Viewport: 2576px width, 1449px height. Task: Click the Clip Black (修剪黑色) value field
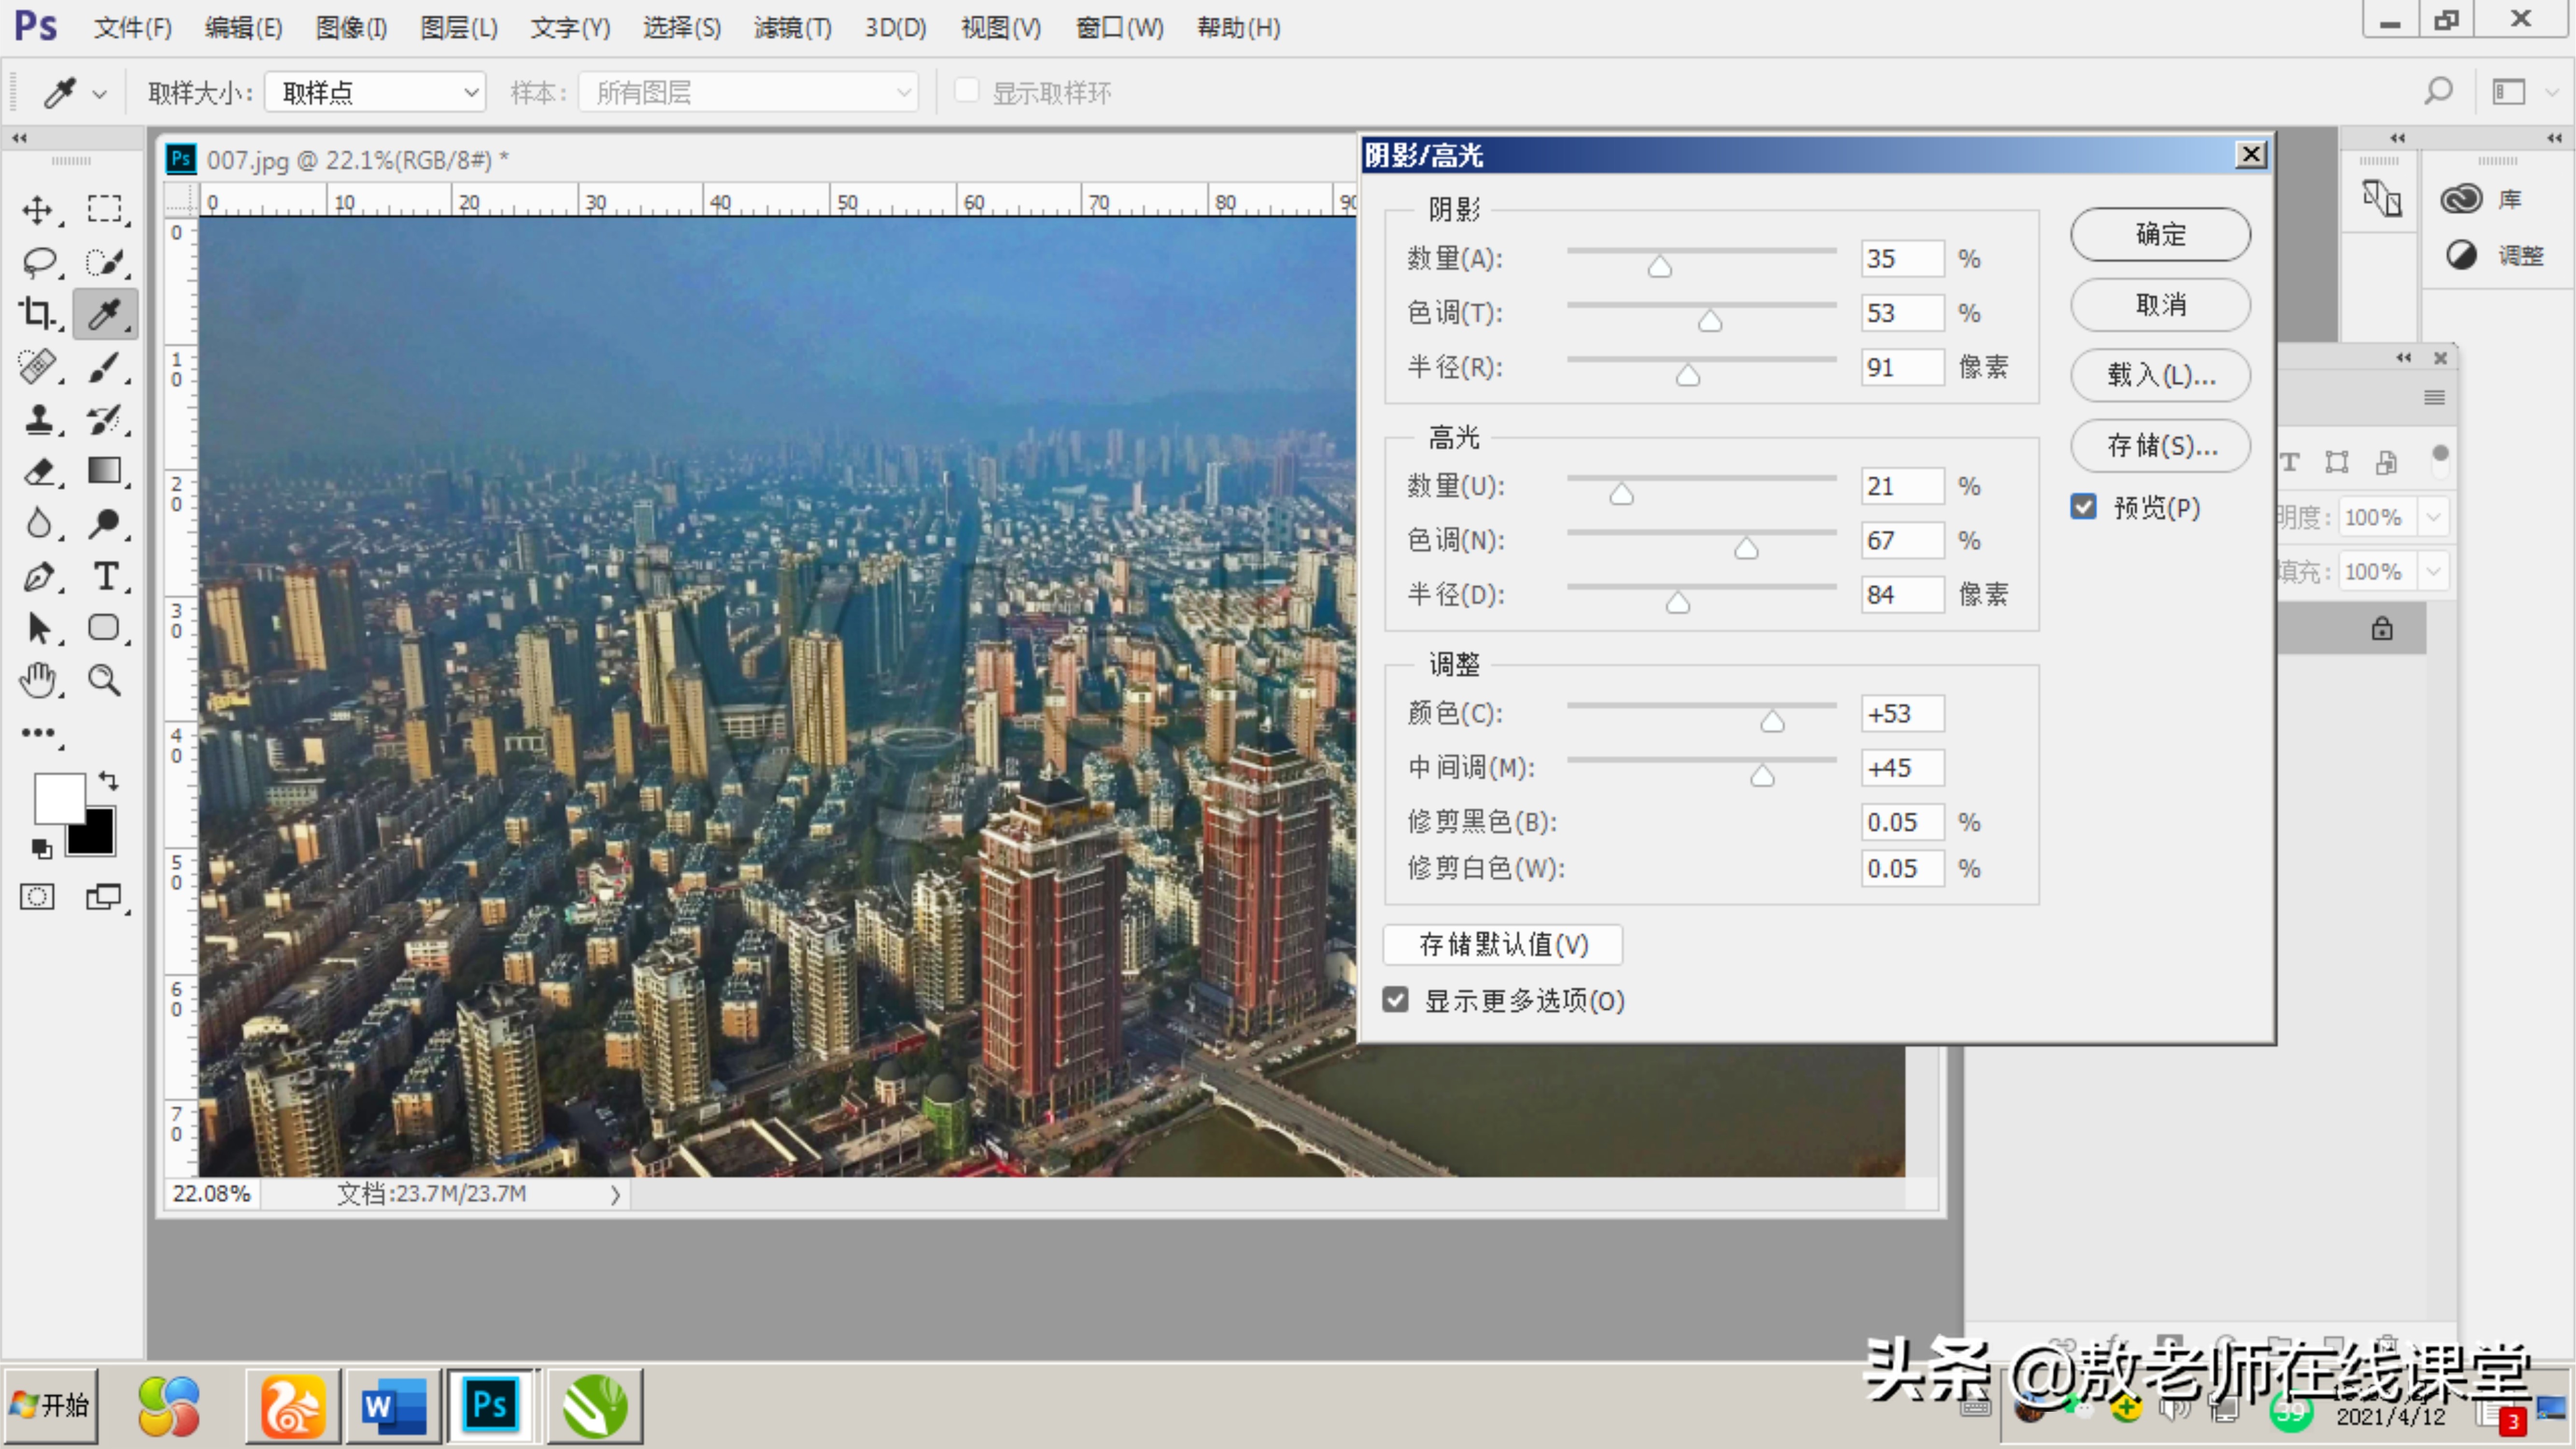[x=1902, y=822]
